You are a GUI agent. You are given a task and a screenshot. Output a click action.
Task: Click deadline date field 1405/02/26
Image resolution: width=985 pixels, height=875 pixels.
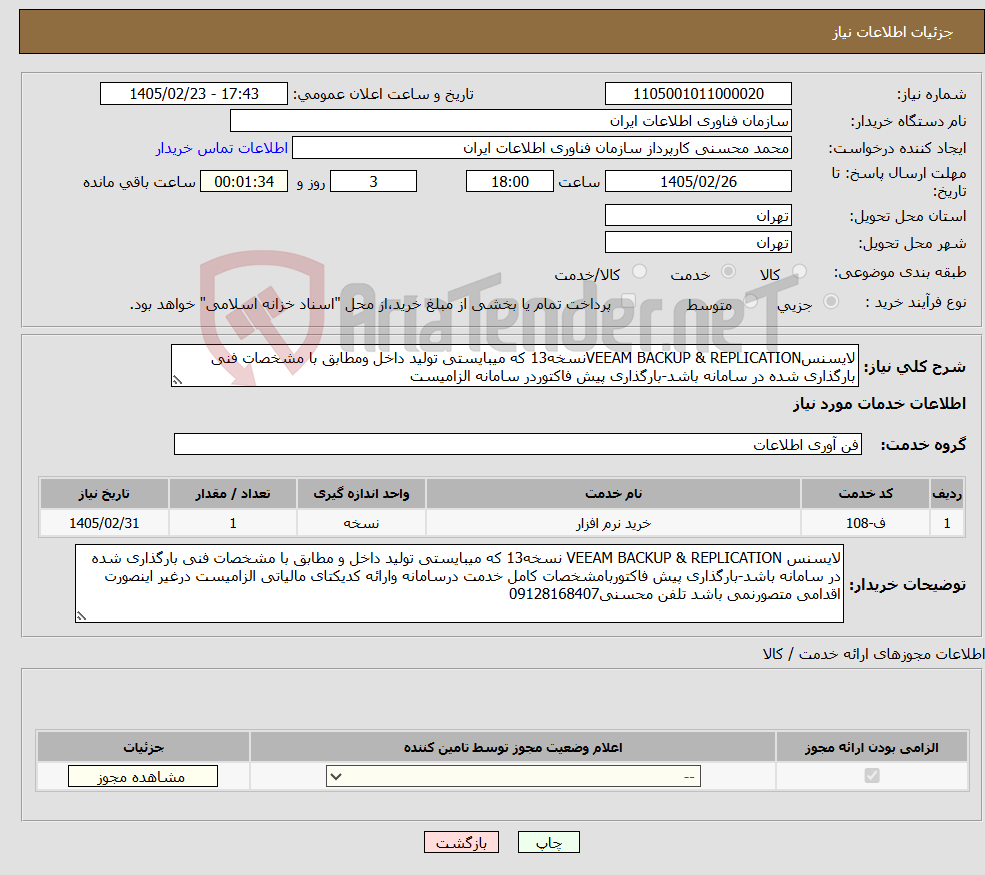(x=698, y=182)
